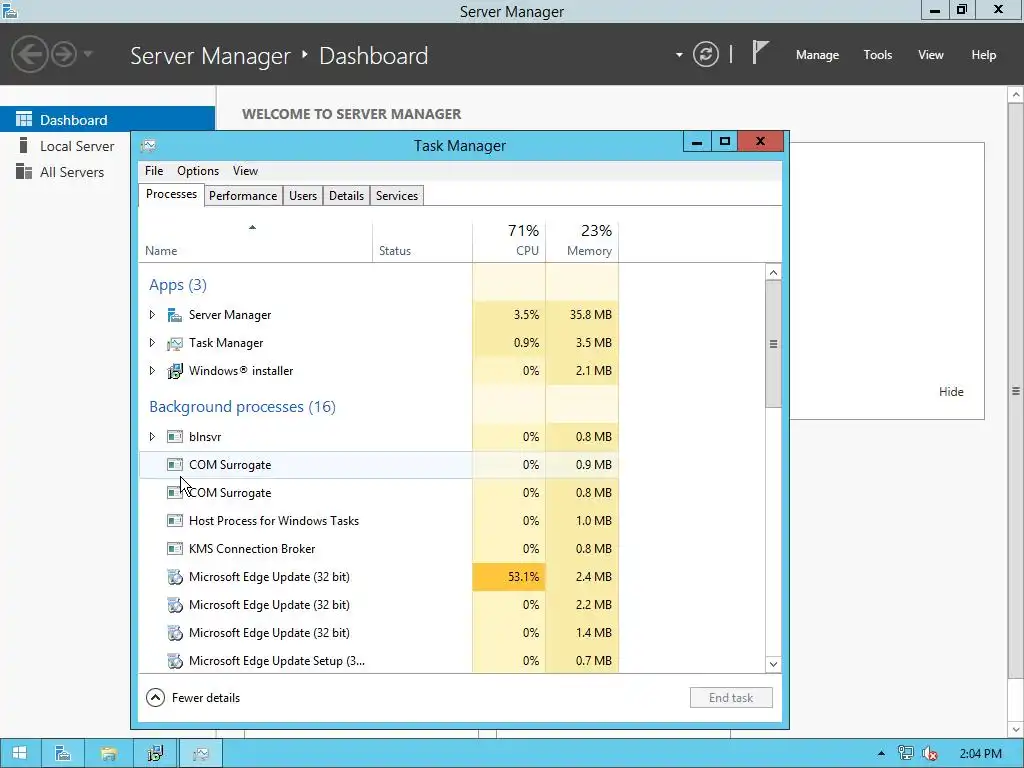The width and height of the screenshot is (1024, 768).
Task: Select All Servers in sidebar
Action: pos(72,172)
